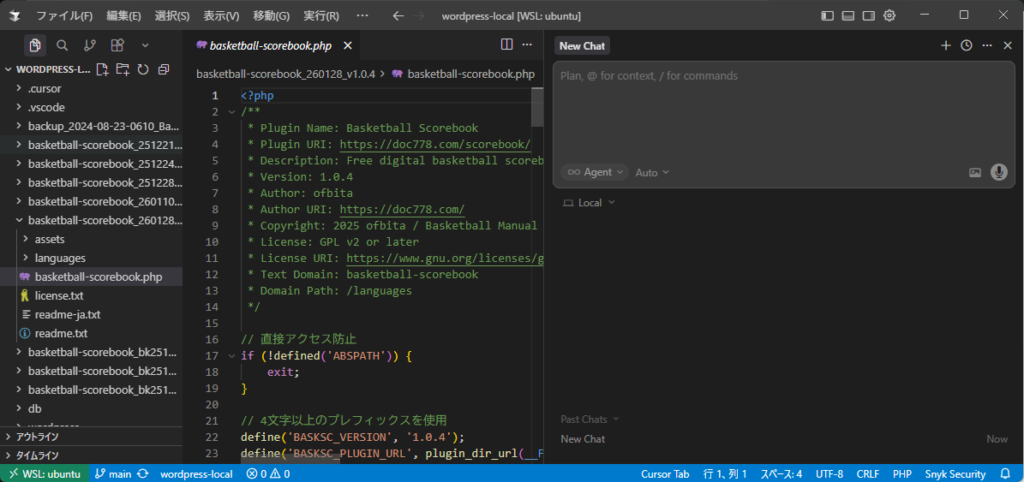Toggle the secondary sidebar layout button
1024x482 pixels.
pos(868,16)
